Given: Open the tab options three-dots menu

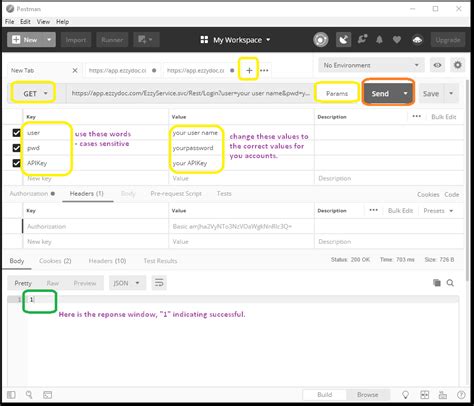Looking at the screenshot, I should click(x=264, y=70).
